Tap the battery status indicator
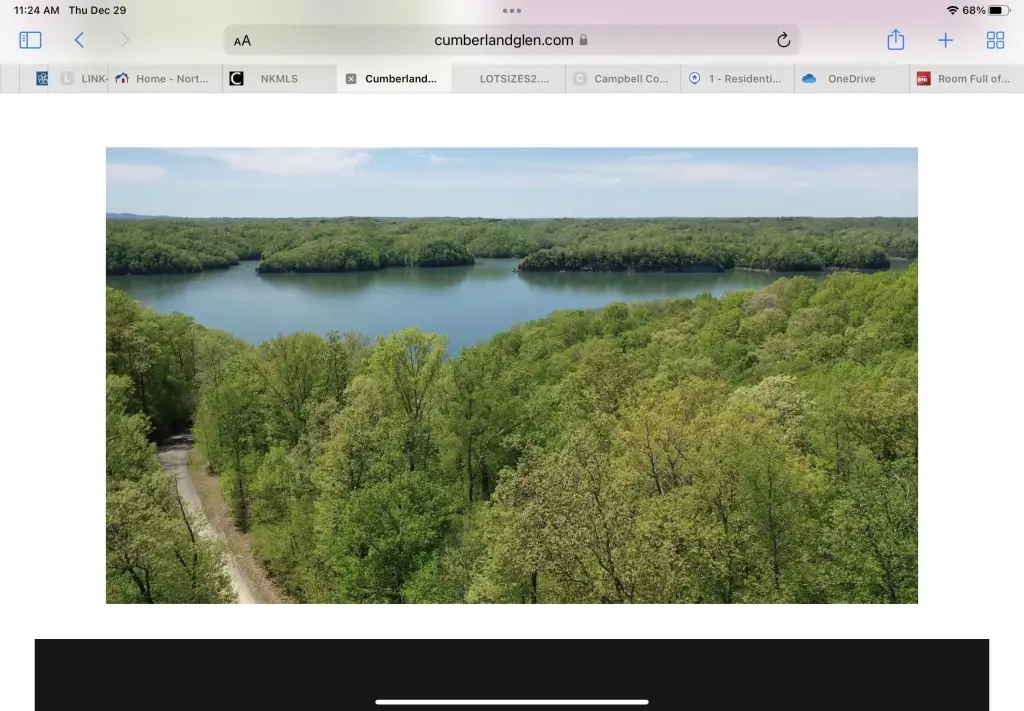The image size is (1024, 711). pyautogui.click(x=999, y=10)
